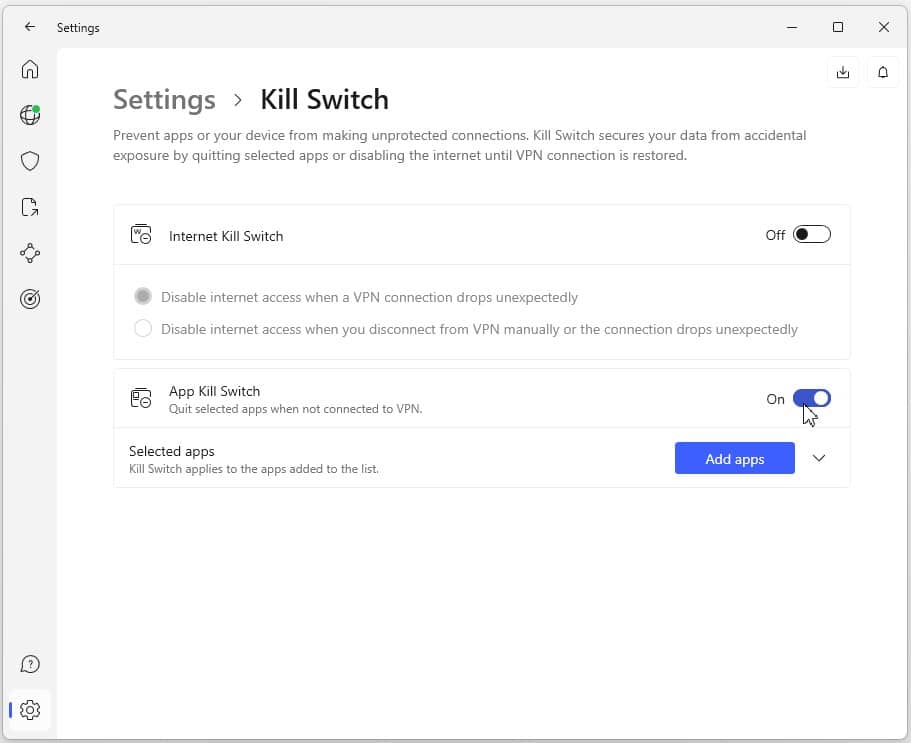Turn off the App Kill Switch toggle
This screenshot has width=911, height=743.
point(812,399)
